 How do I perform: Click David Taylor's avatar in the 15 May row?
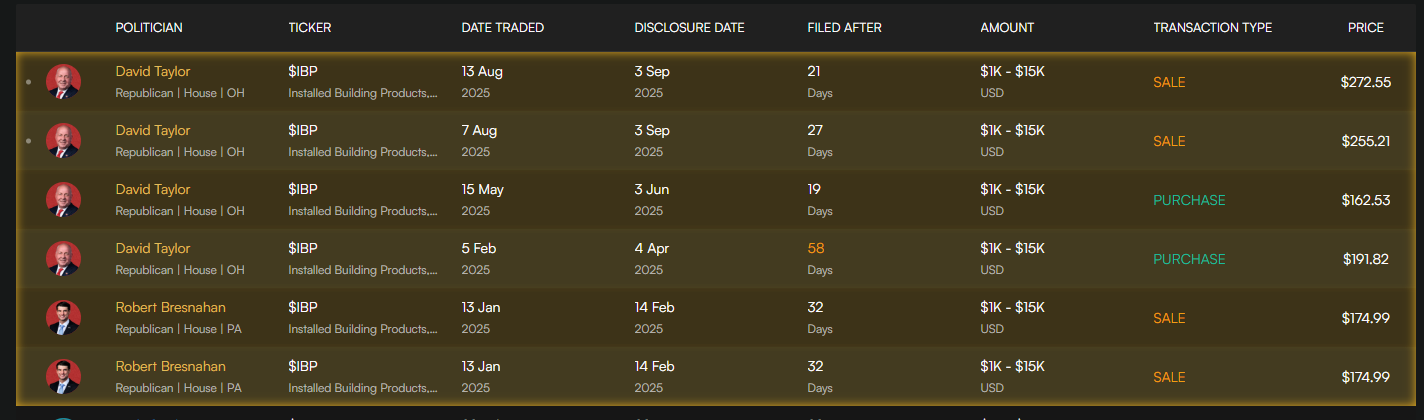click(x=63, y=200)
